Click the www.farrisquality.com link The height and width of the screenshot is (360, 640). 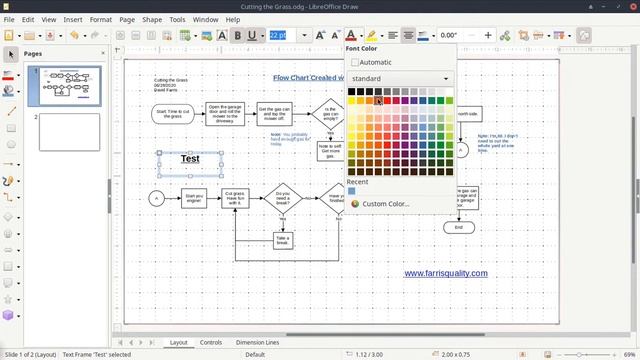coord(446,273)
